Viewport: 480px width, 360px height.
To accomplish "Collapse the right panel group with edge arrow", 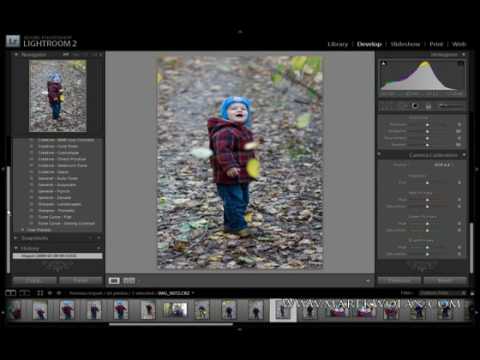I will point(477,169).
